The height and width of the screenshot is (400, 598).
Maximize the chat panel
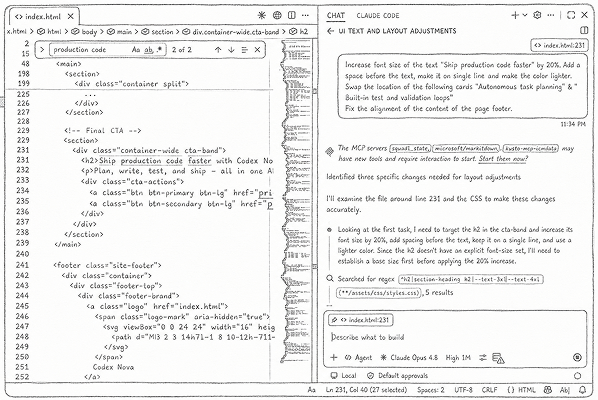coord(571,15)
